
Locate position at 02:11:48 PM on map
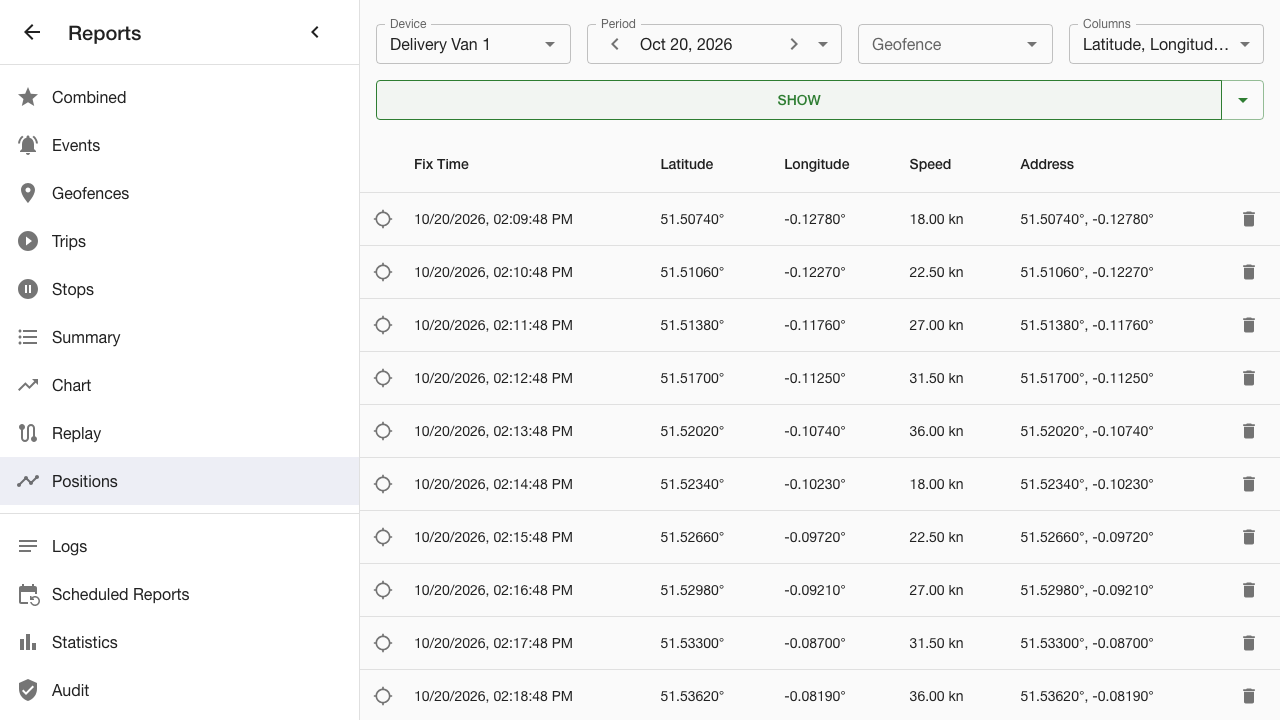tap(383, 325)
